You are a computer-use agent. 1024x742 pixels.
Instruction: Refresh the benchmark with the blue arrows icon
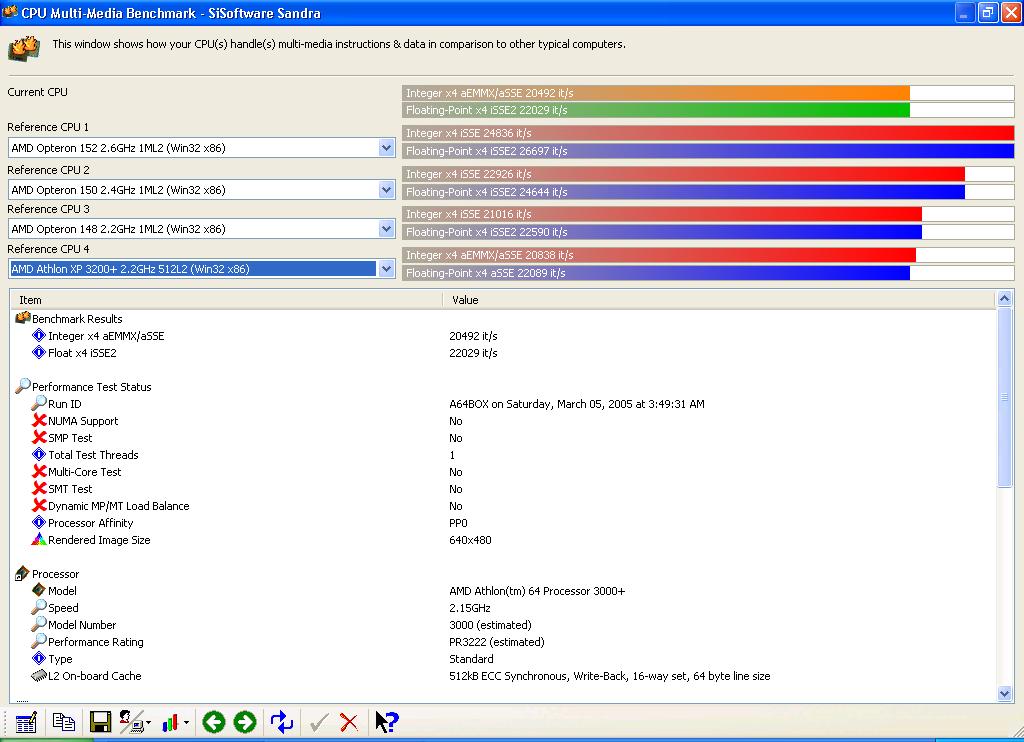282,722
